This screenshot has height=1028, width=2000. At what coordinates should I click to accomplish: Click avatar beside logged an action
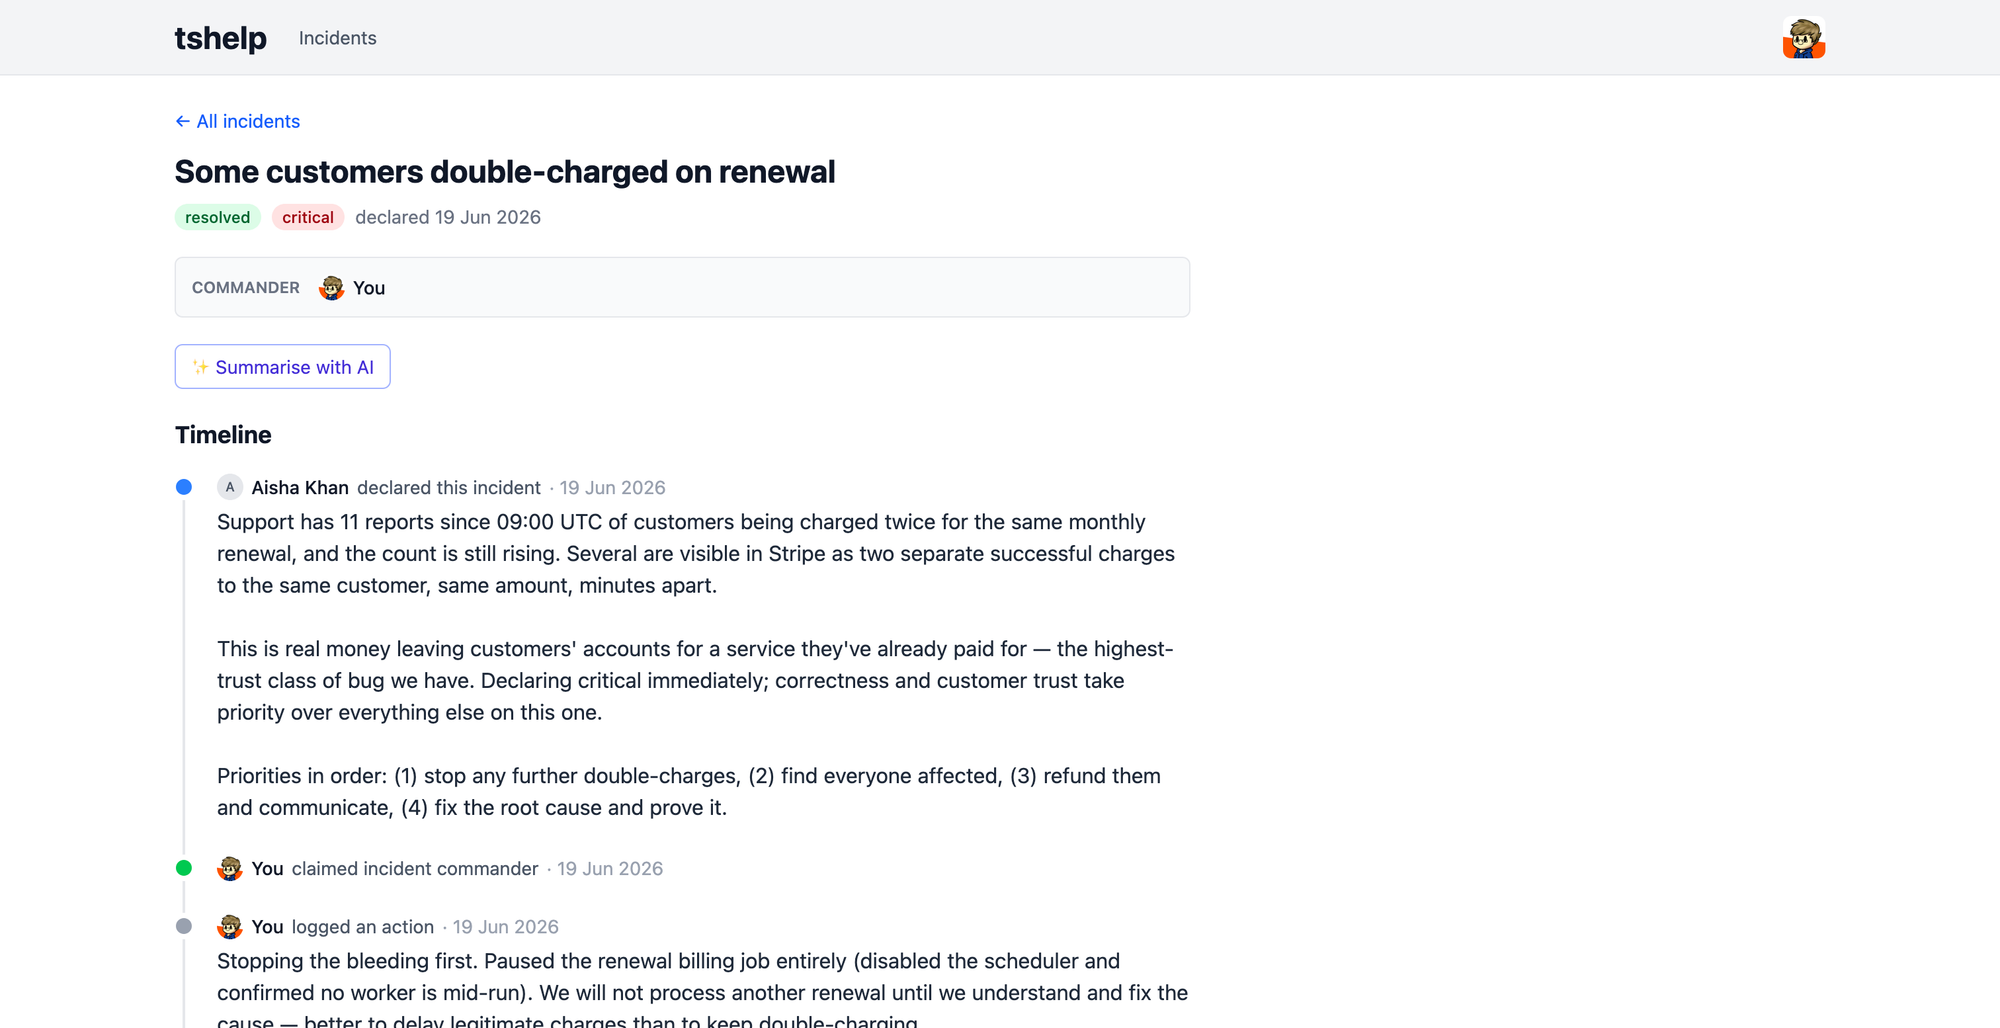230,926
